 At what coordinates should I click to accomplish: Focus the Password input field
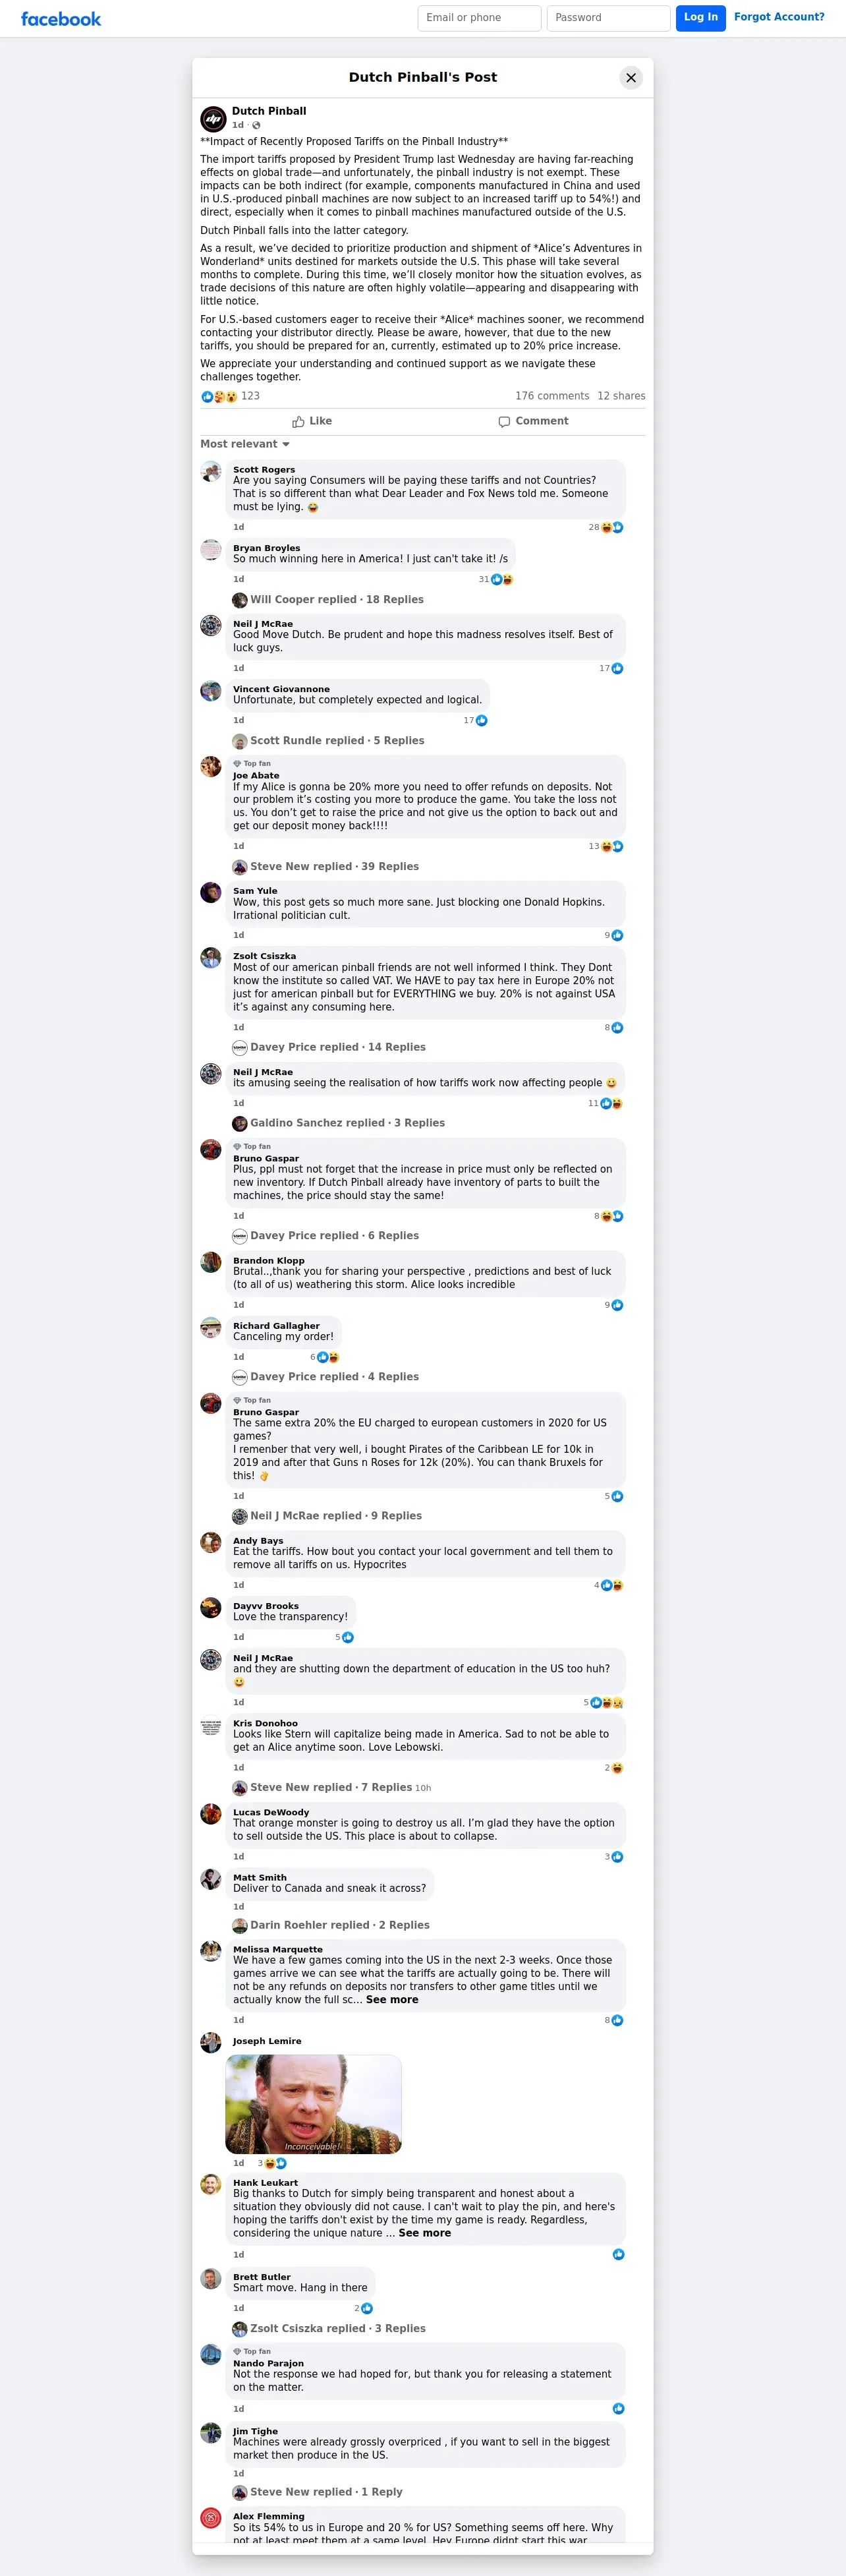pos(608,18)
